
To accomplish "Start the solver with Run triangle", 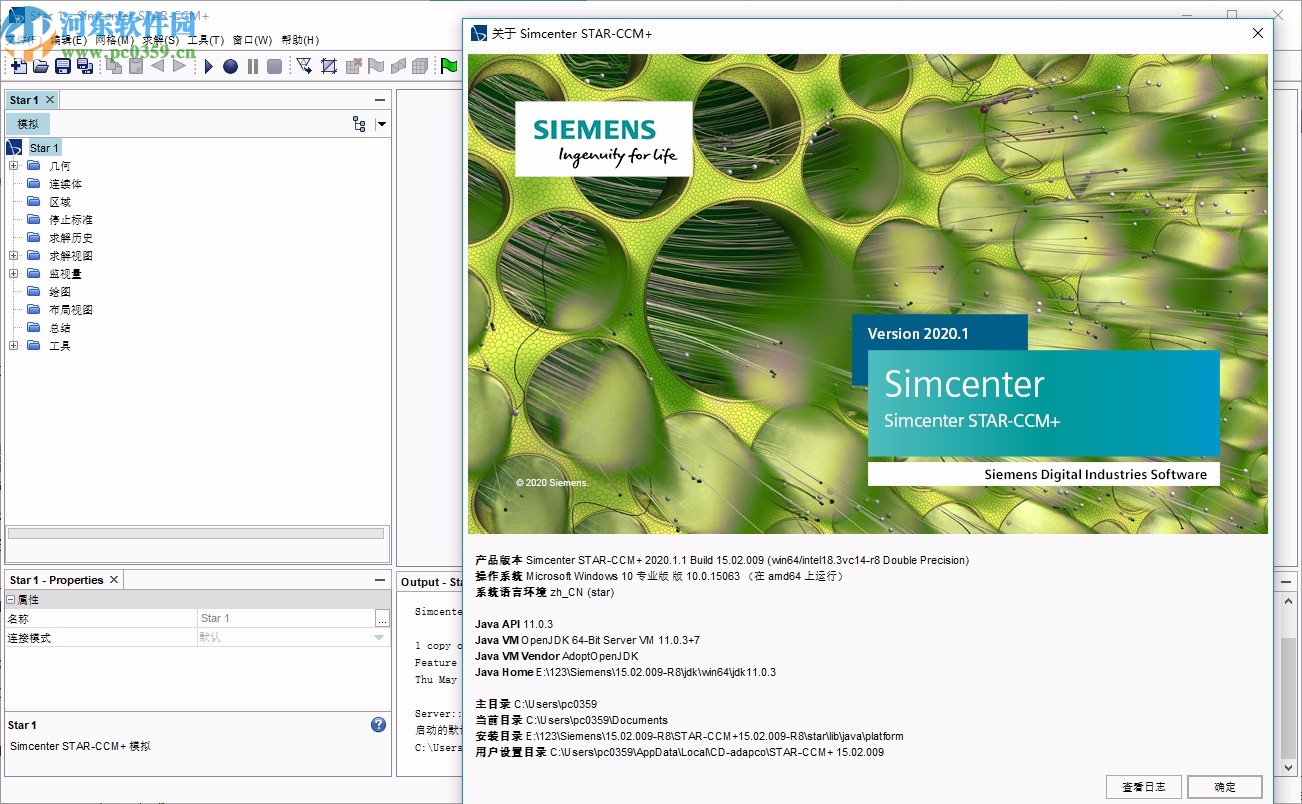I will 208,66.
